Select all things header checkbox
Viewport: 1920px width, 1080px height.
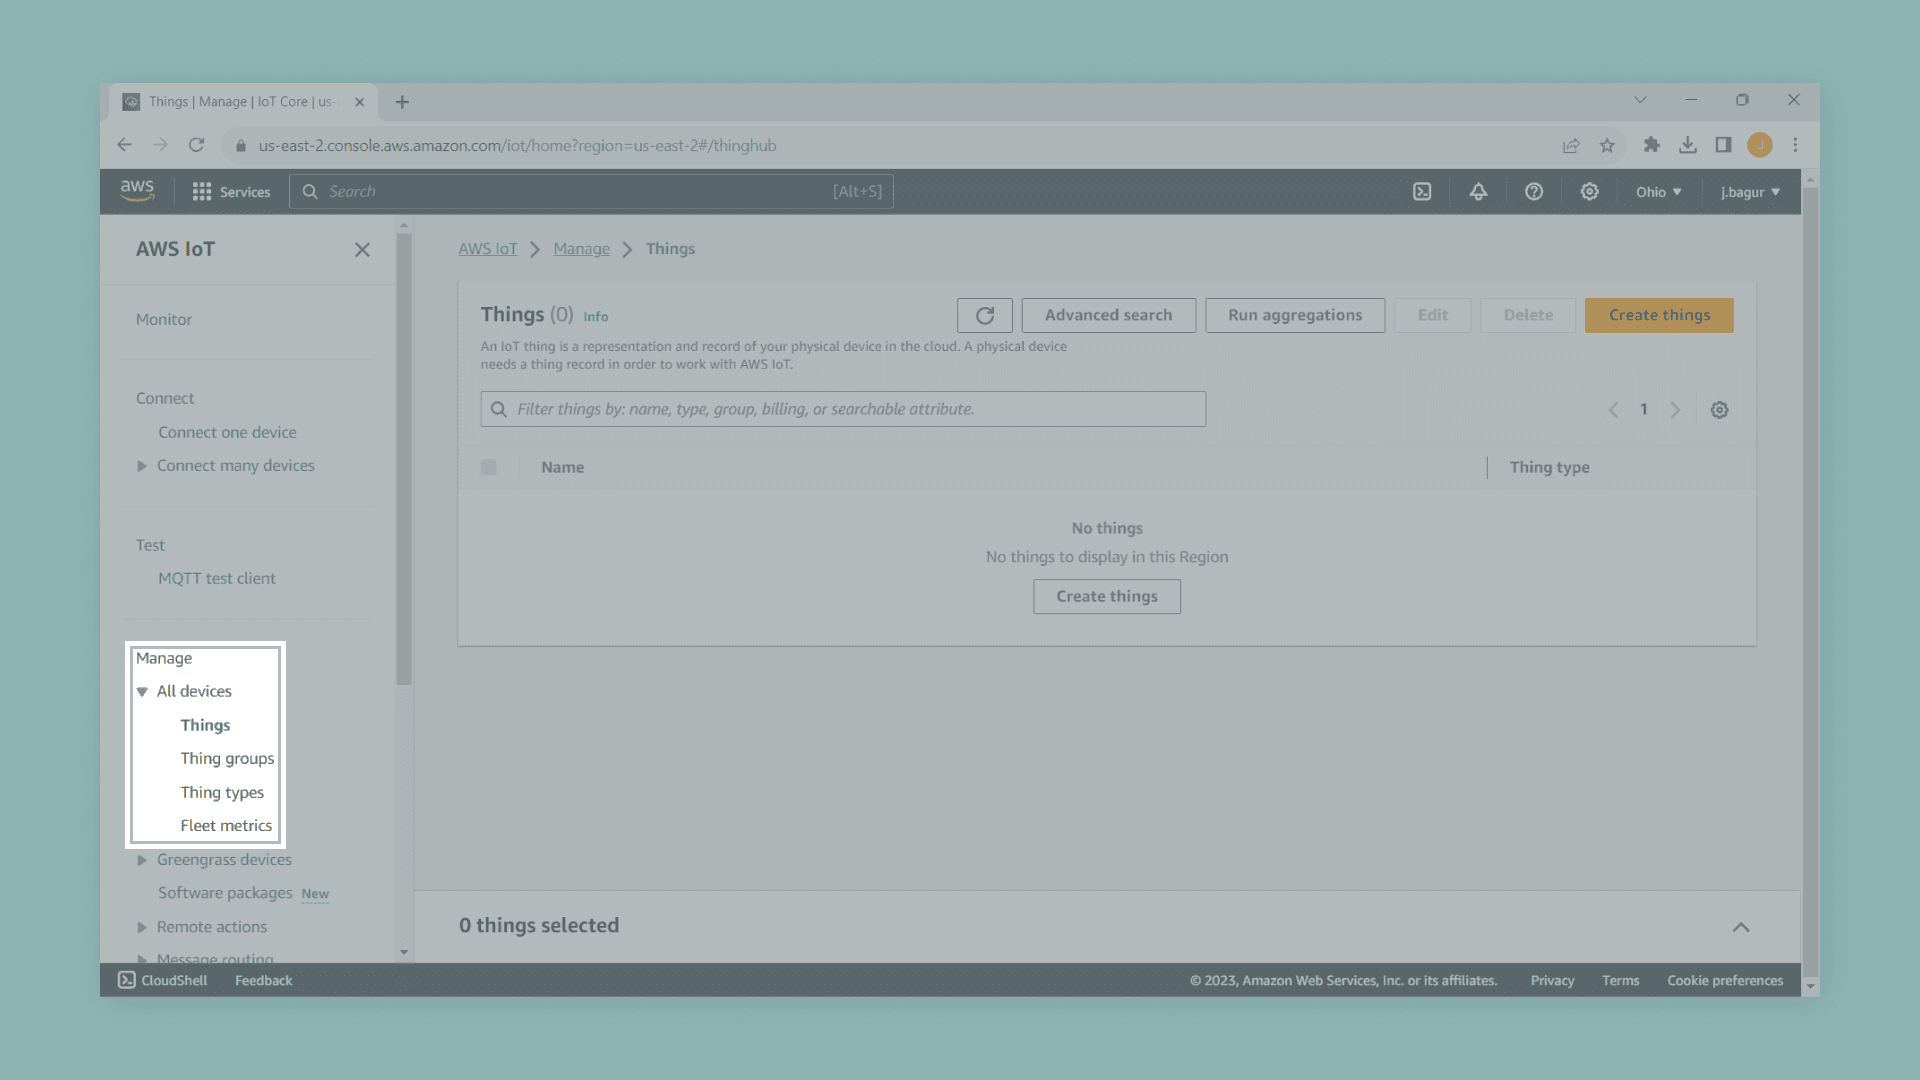(489, 467)
